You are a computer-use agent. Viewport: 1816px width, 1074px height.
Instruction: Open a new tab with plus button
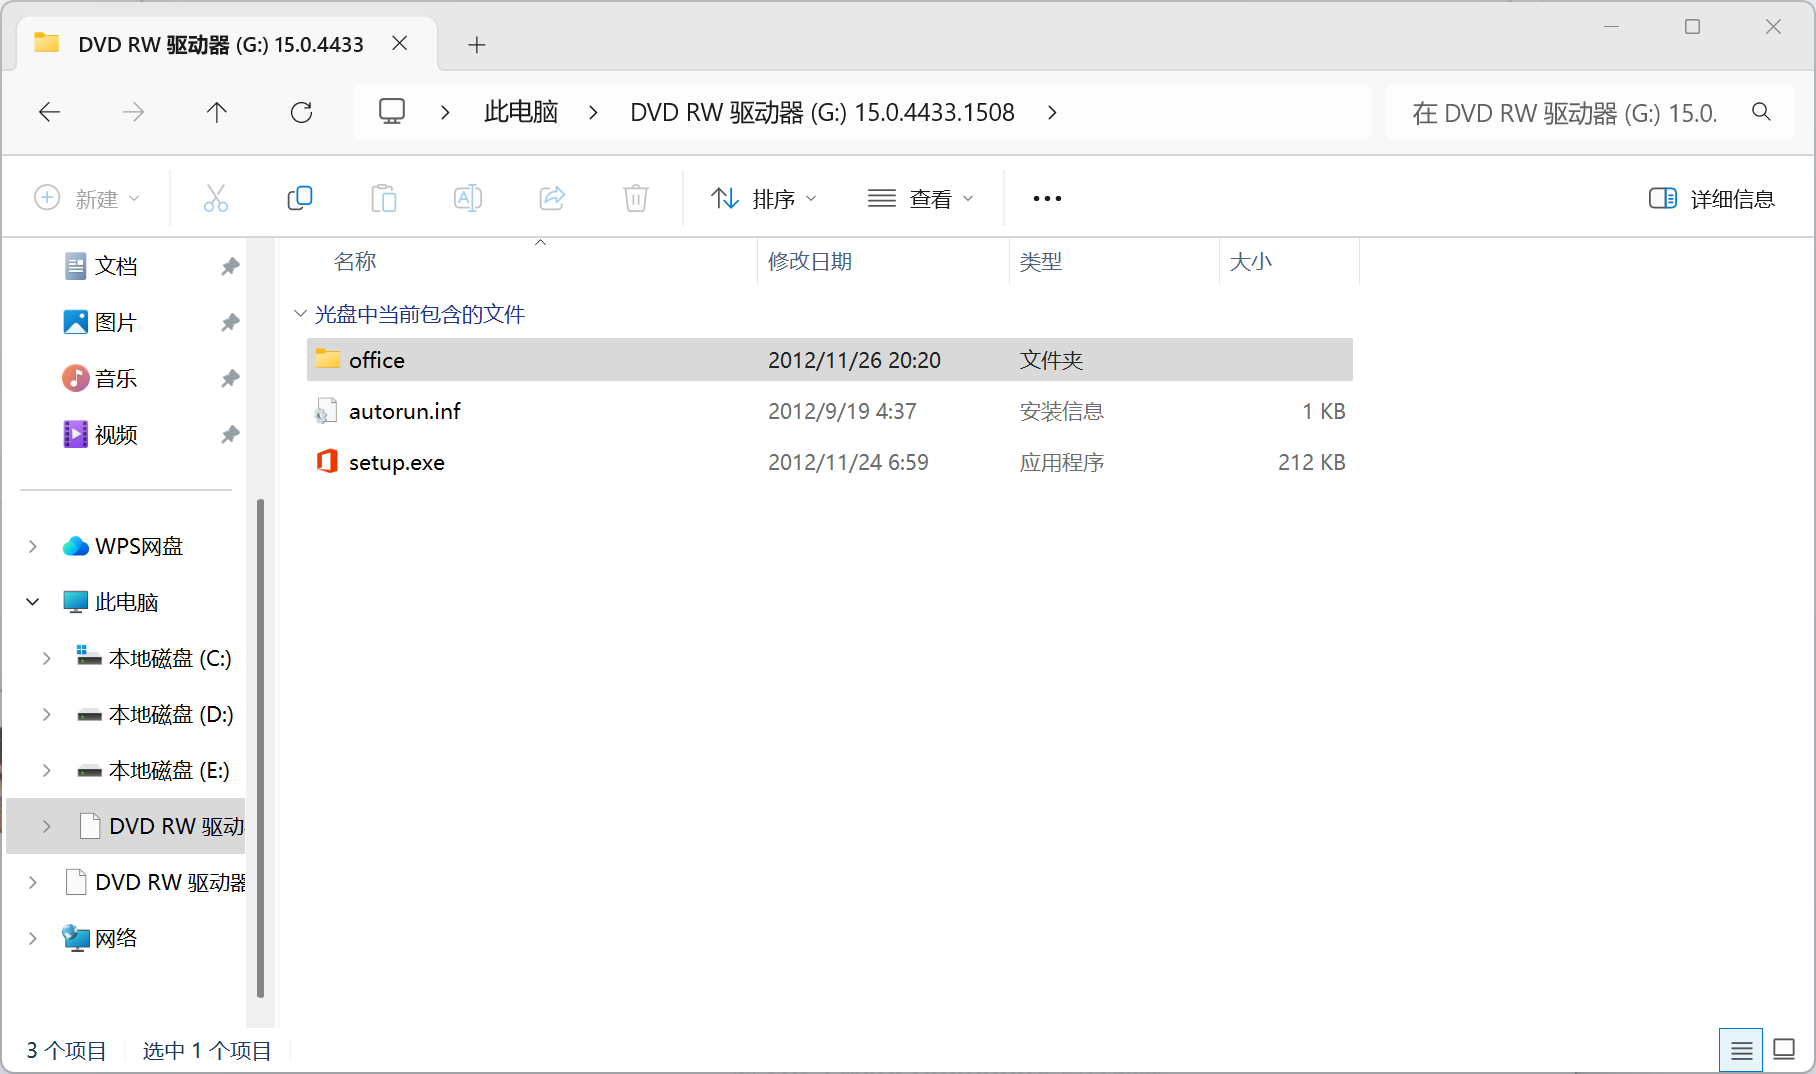coord(477,44)
